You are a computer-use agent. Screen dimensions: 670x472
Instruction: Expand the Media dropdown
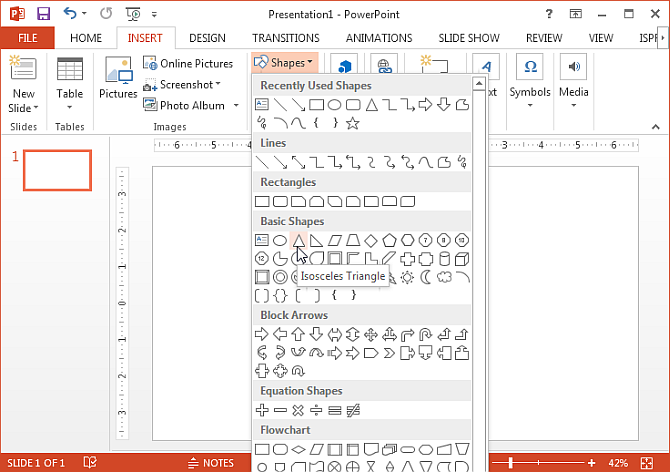[574, 106]
